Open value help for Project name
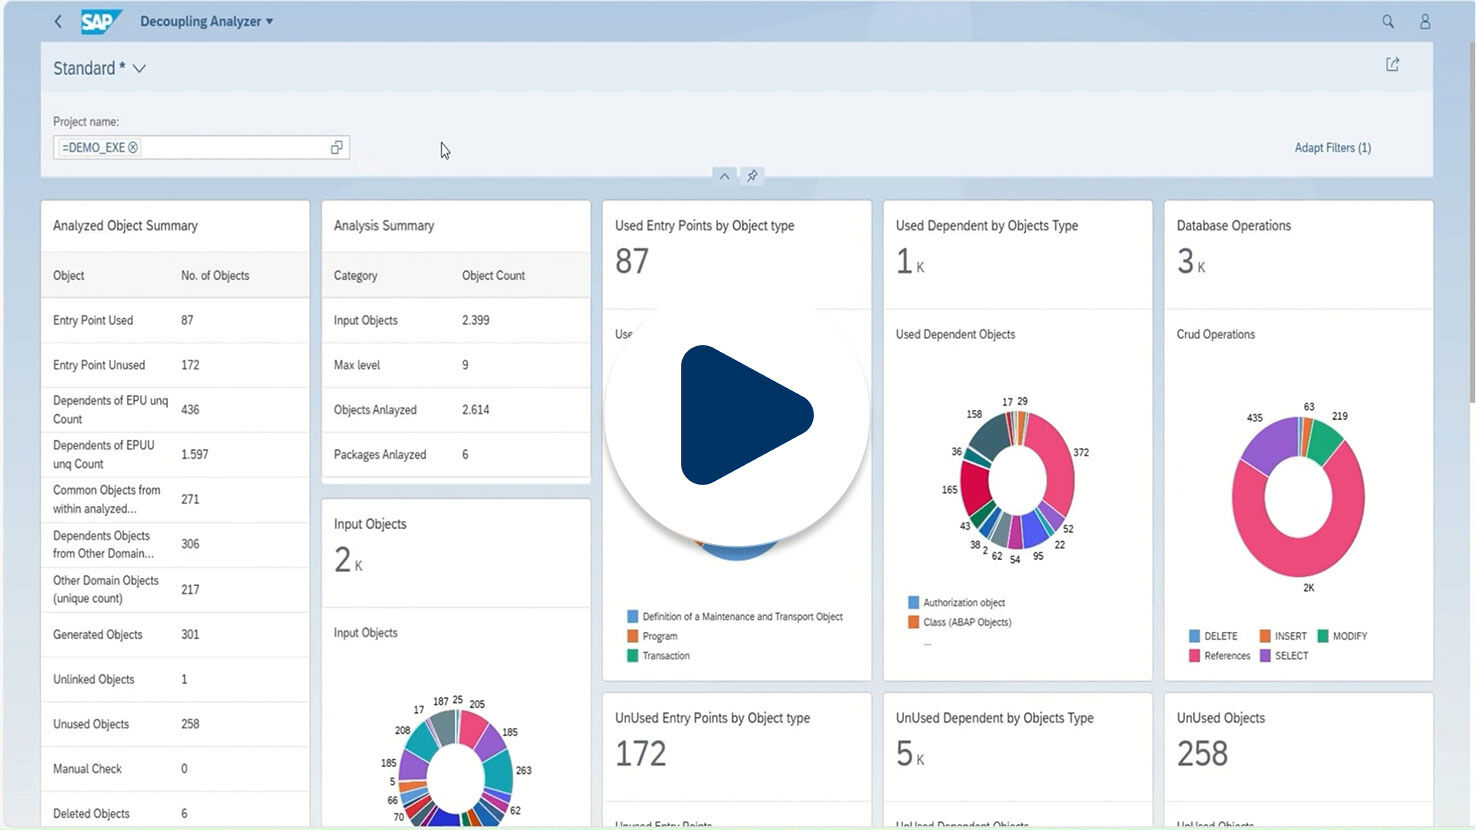 click(x=337, y=147)
